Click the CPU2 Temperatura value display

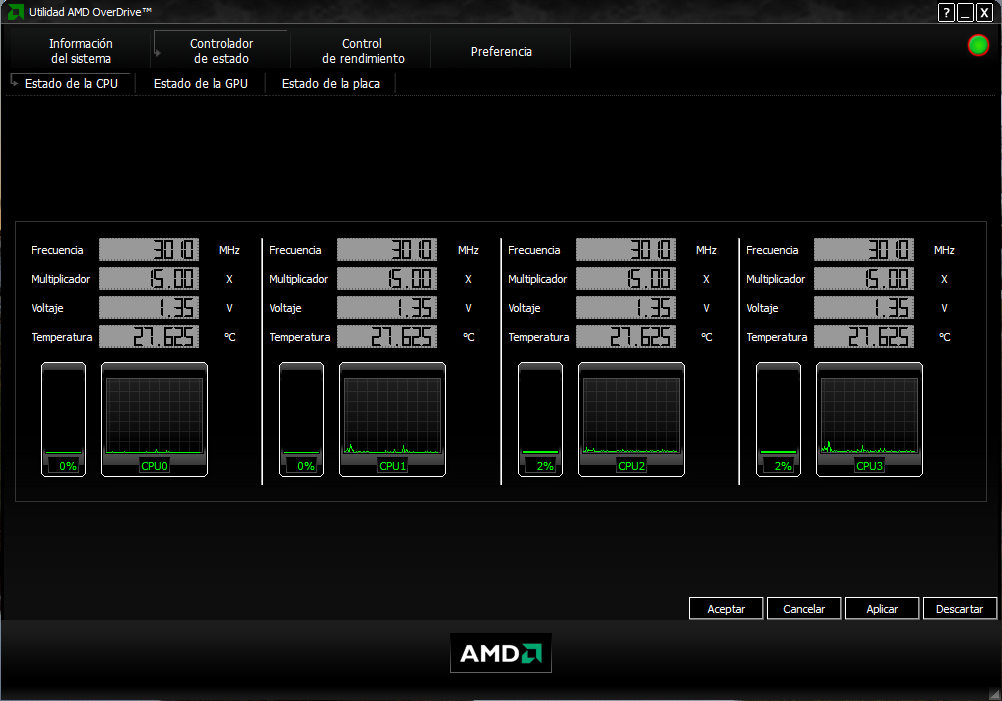click(626, 337)
